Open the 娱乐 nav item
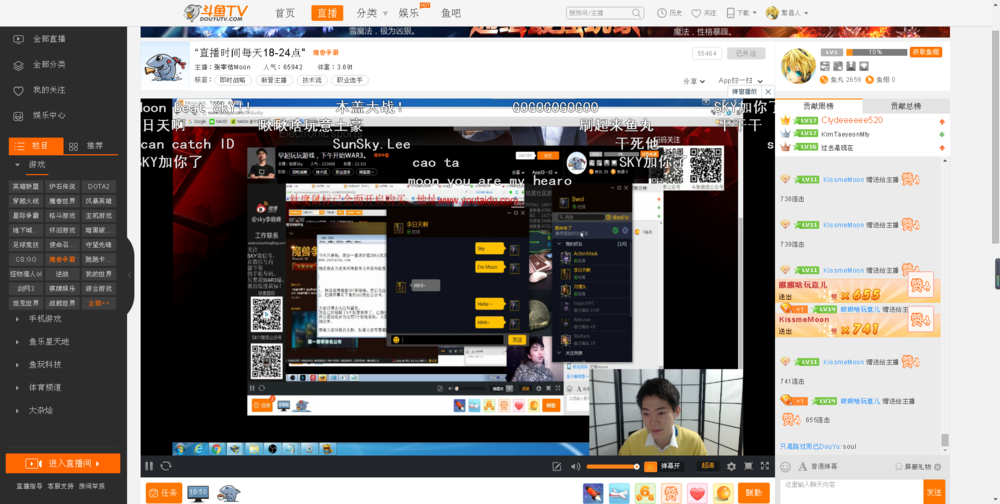1000x504 pixels. coord(409,13)
